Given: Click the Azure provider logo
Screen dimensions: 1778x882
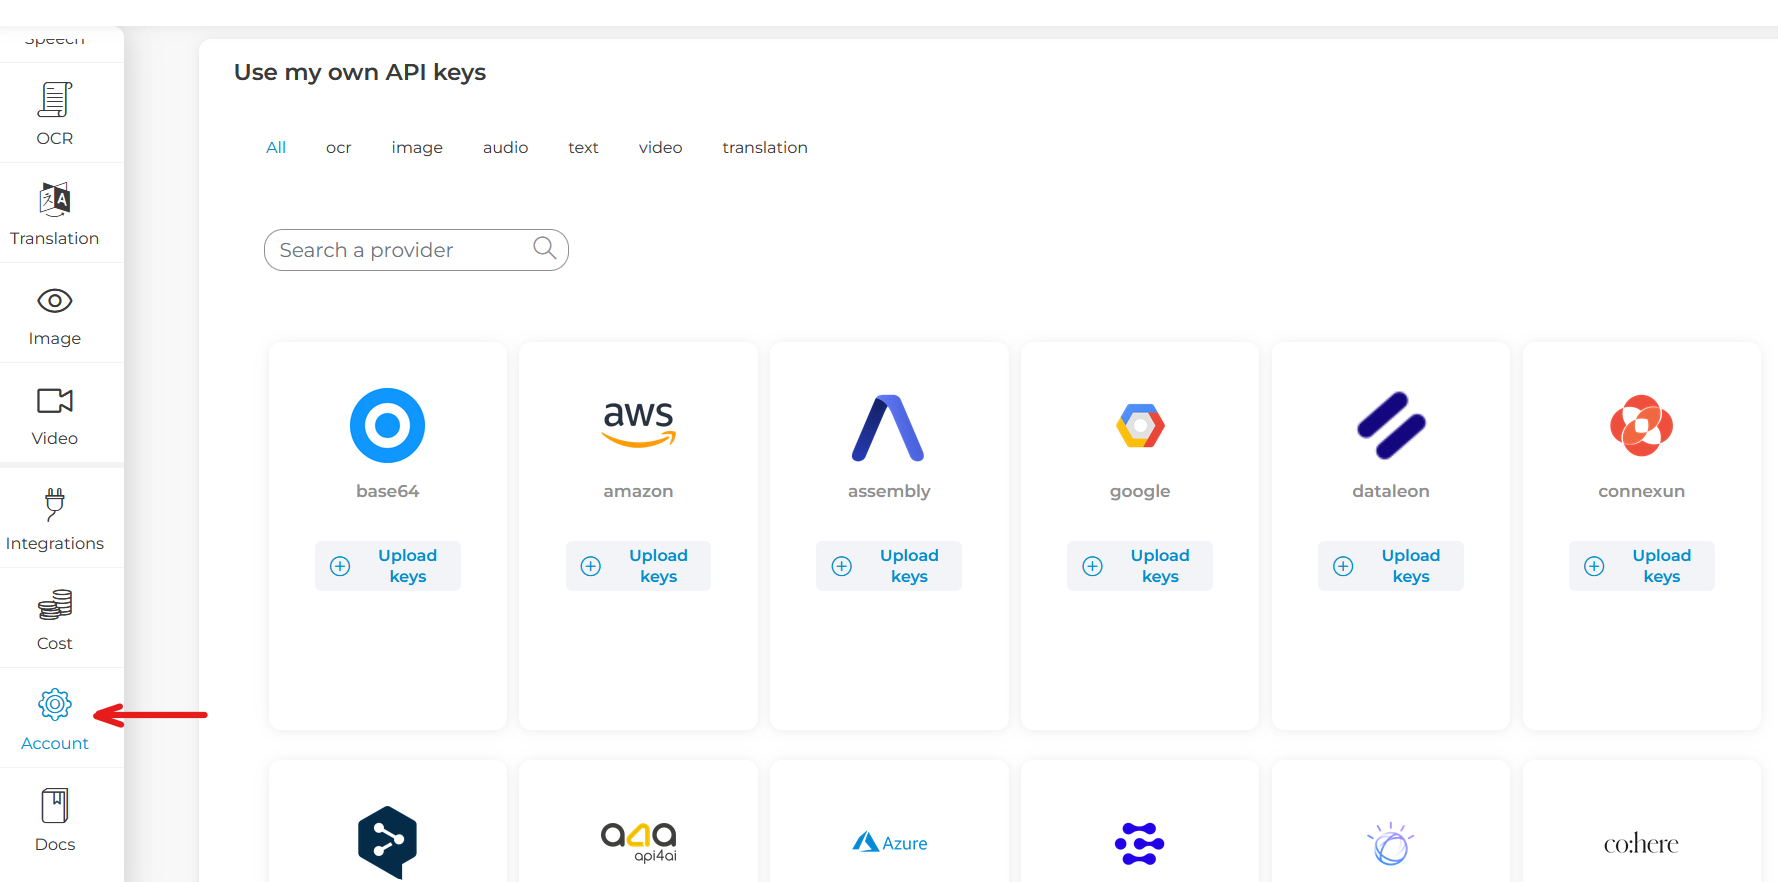Looking at the screenshot, I should [889, 843].
